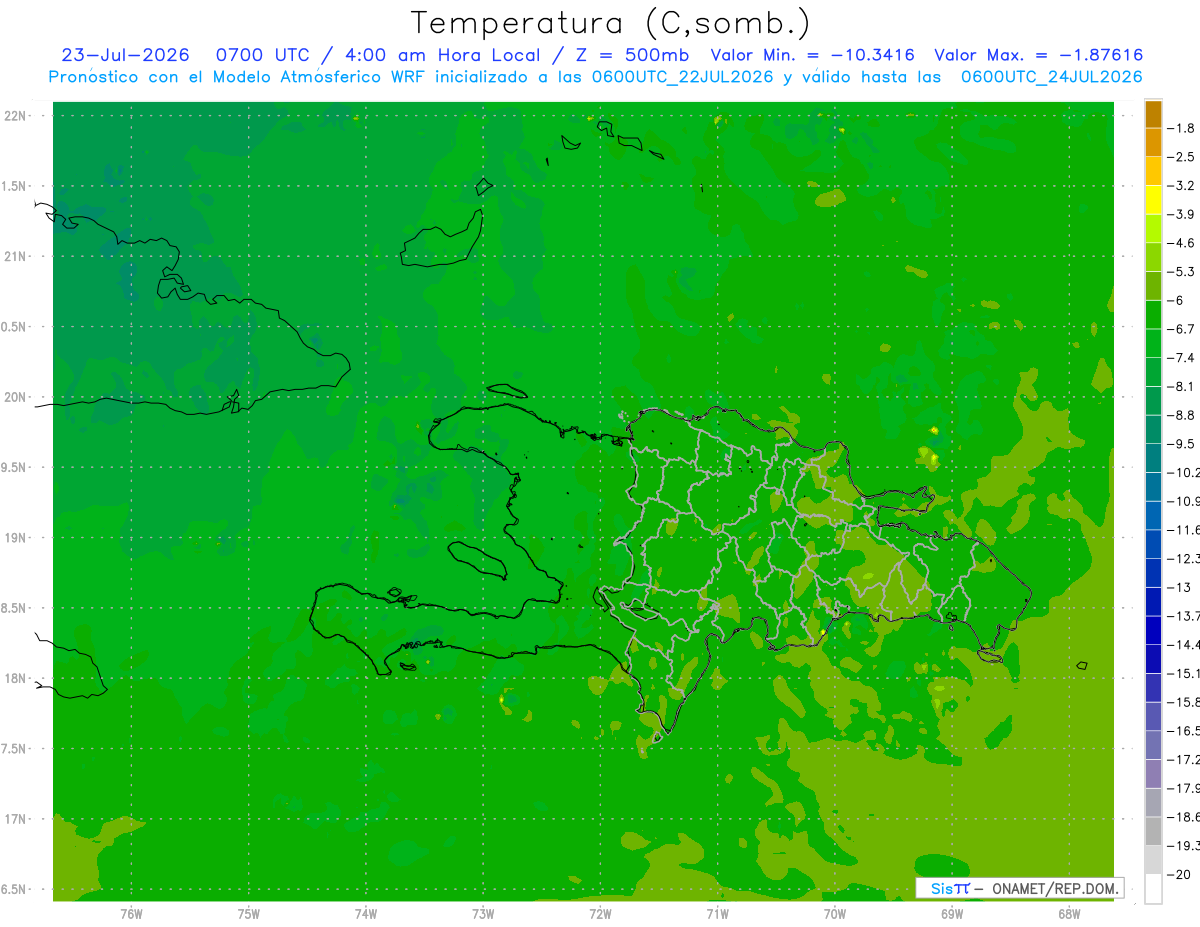Click the colorbar label '-17.9'
The image size is (1200, 927).
point(1184,788)
